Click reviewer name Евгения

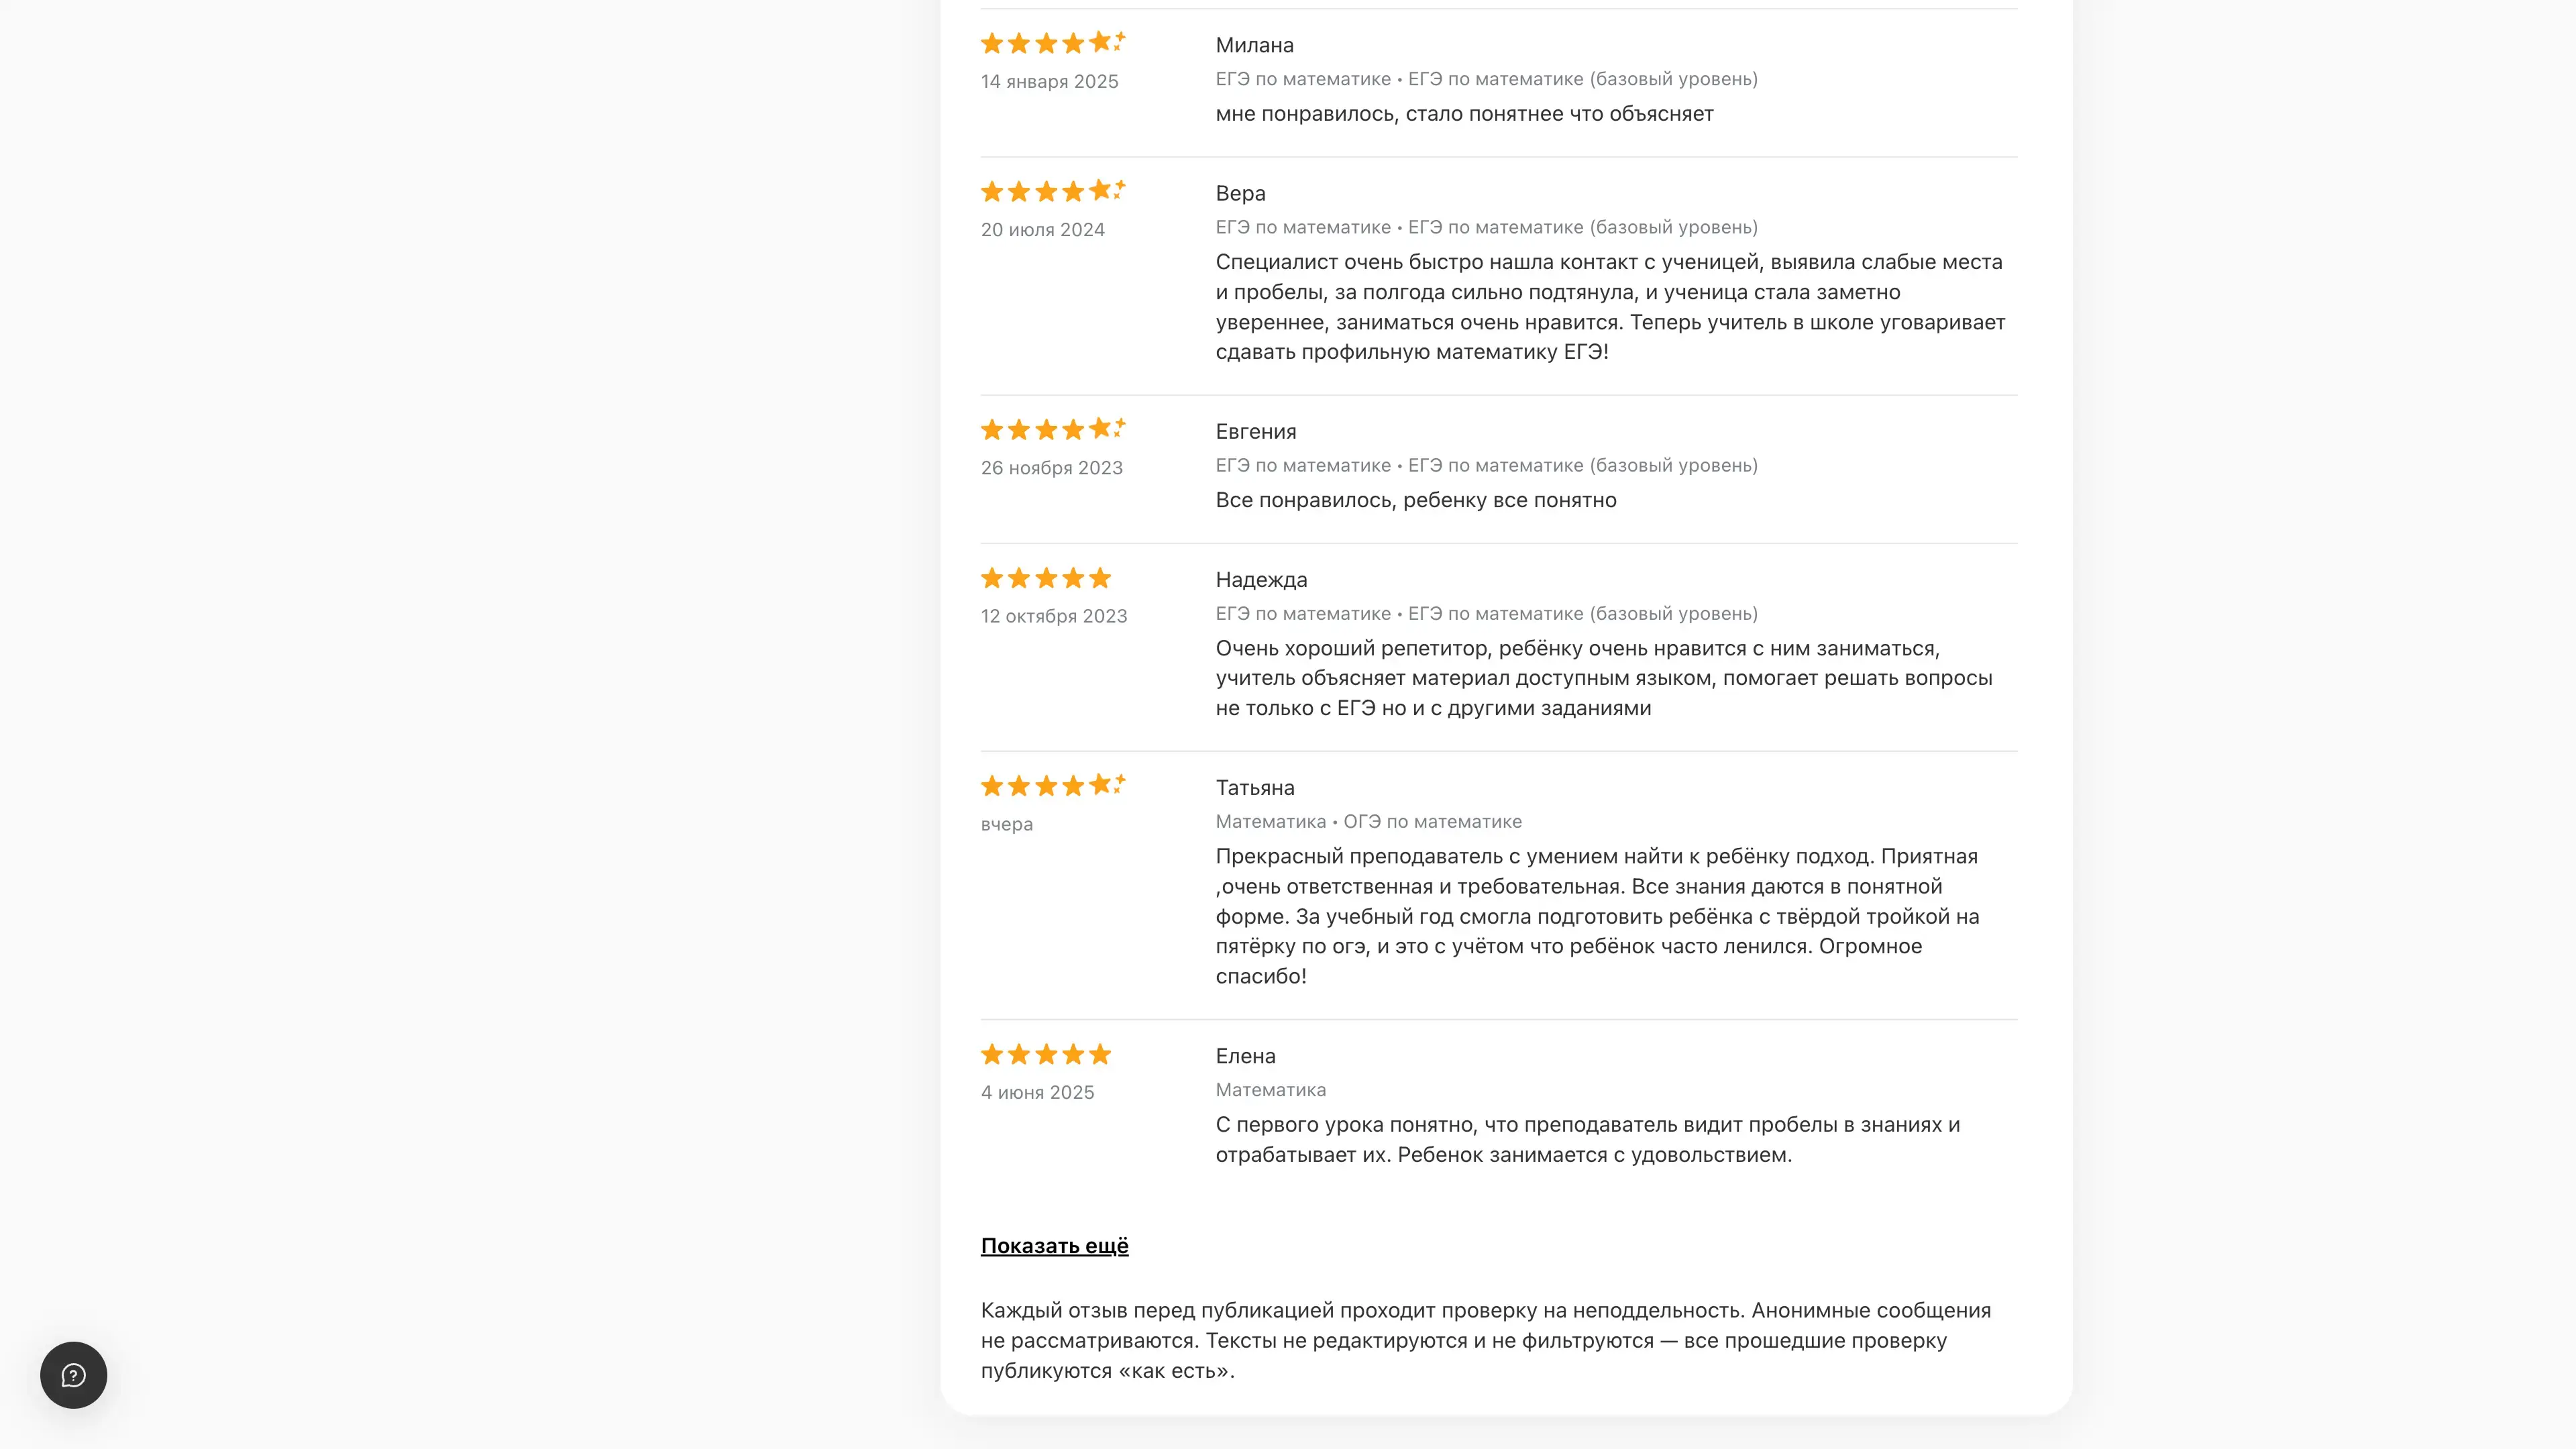tap(1255, 431)
